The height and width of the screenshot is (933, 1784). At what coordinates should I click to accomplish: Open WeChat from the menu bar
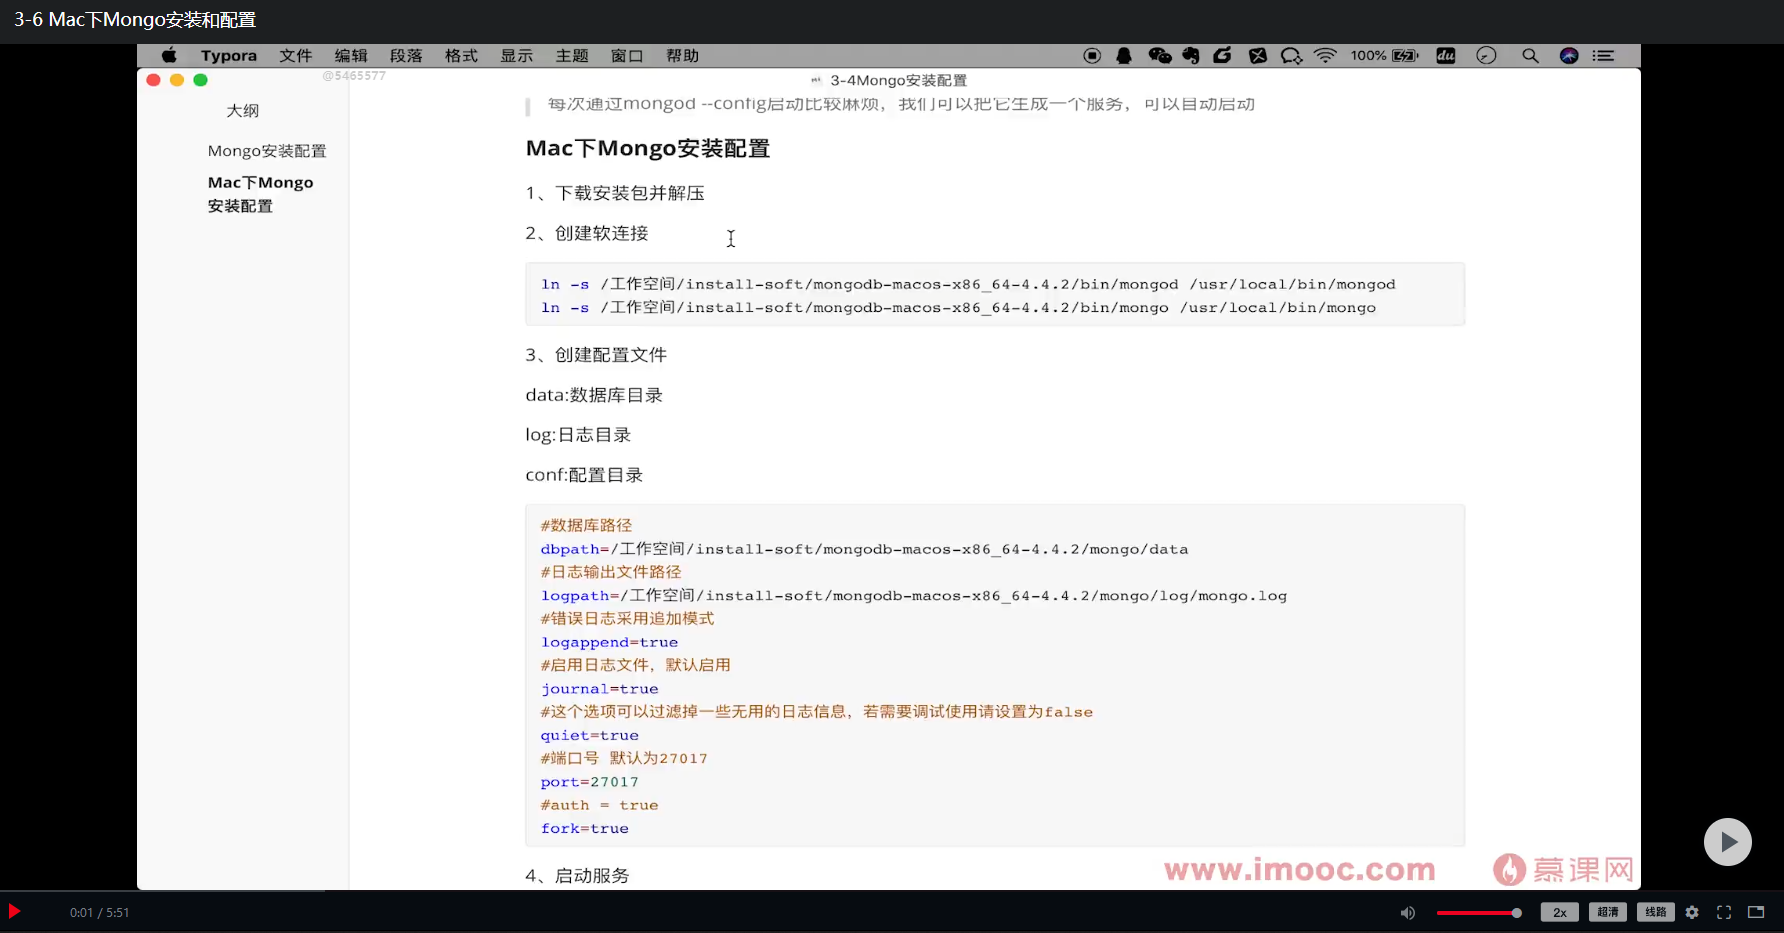[x=1159, y=56]
